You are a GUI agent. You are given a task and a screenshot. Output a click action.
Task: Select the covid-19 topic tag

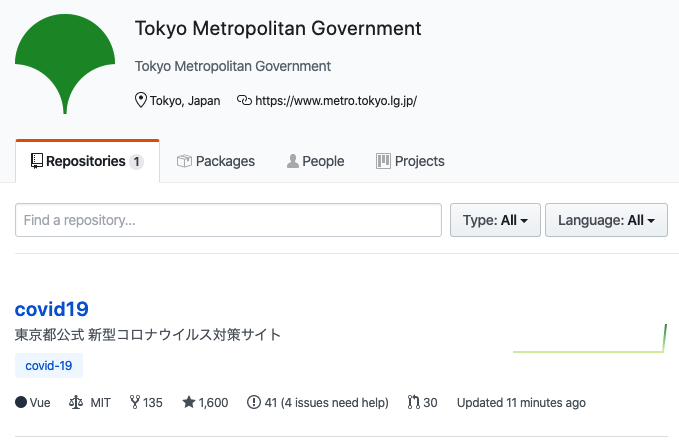pyautogui.click(x=49, y=366)
